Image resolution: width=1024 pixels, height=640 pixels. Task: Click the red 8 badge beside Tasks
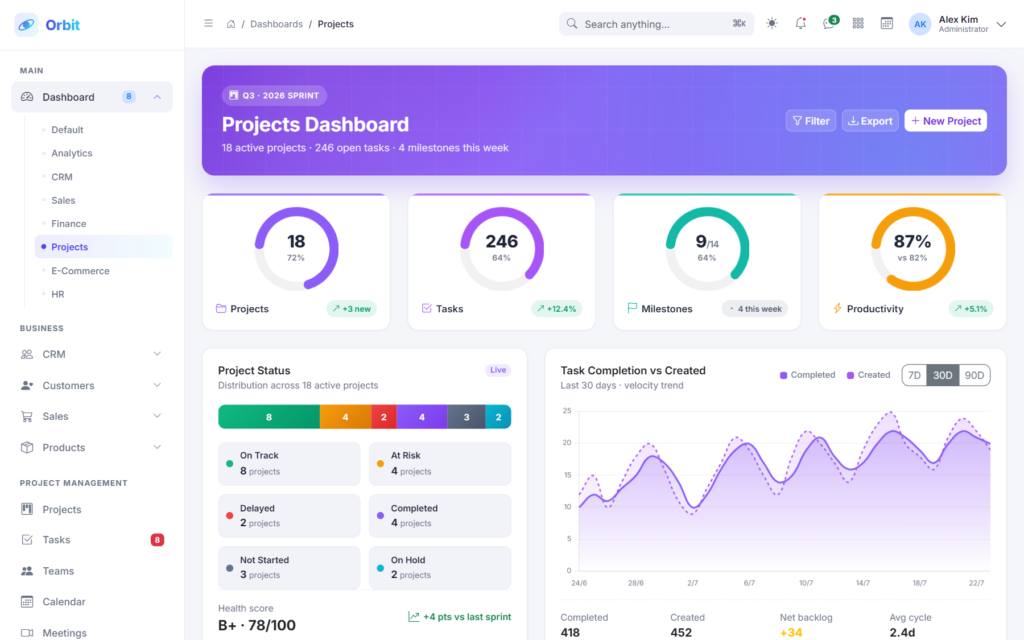[157, 539]
